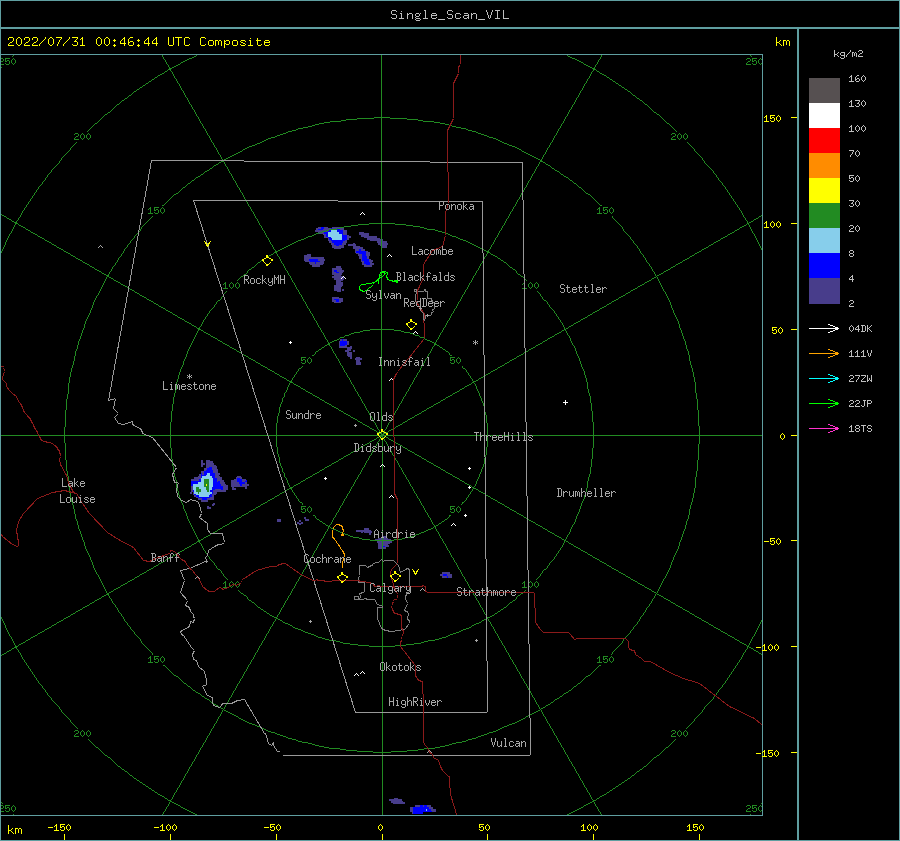Viewport: 900px width, 841px height.
Task: Click the 04DK legend label
Action: tap(860, 329)
